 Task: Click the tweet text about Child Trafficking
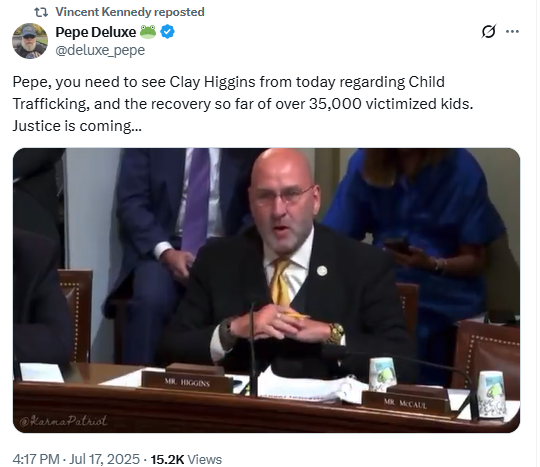[243, 104]
